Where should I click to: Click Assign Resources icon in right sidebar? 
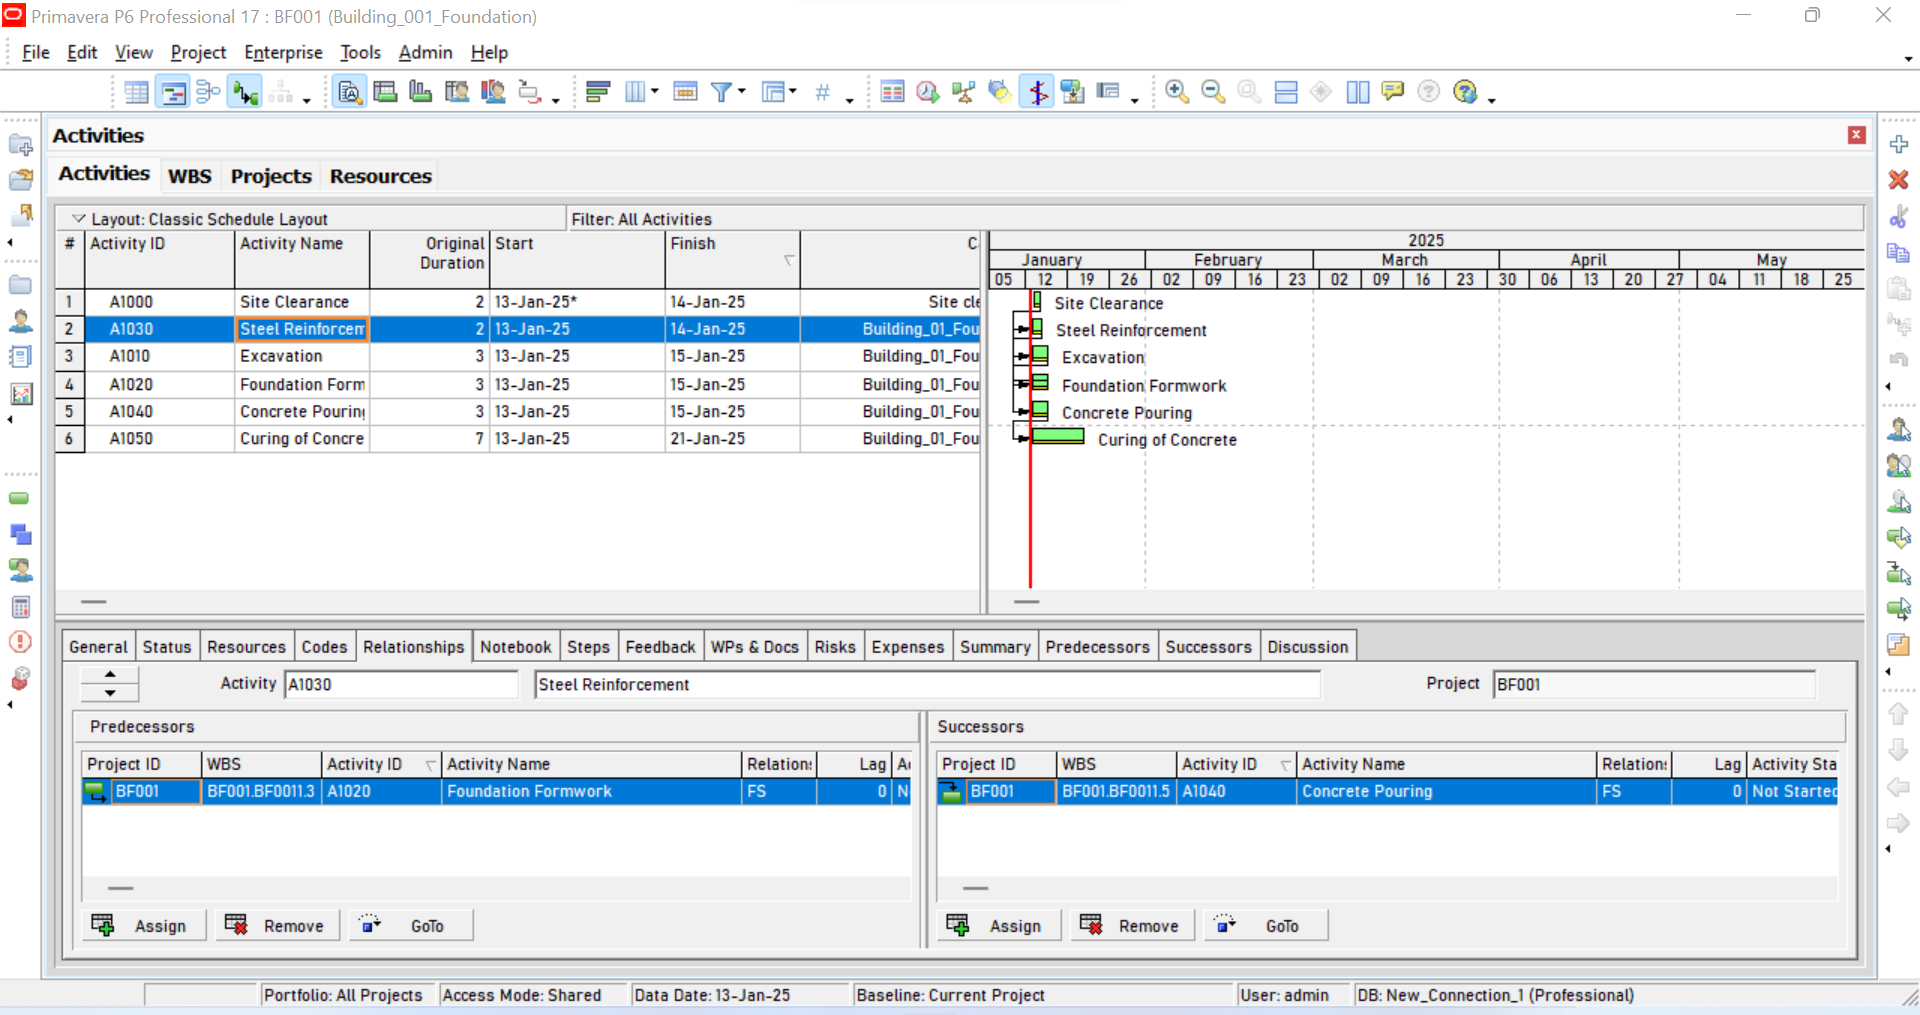(1898, 430)
